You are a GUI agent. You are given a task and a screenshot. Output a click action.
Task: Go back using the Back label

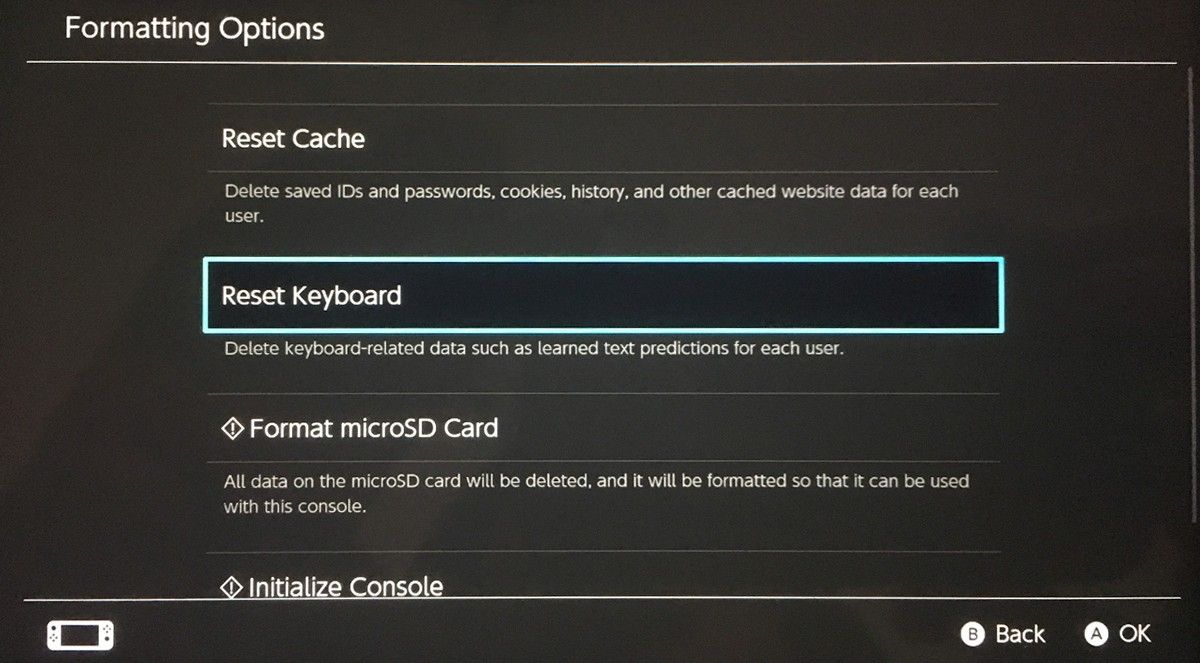point(1019,634)
